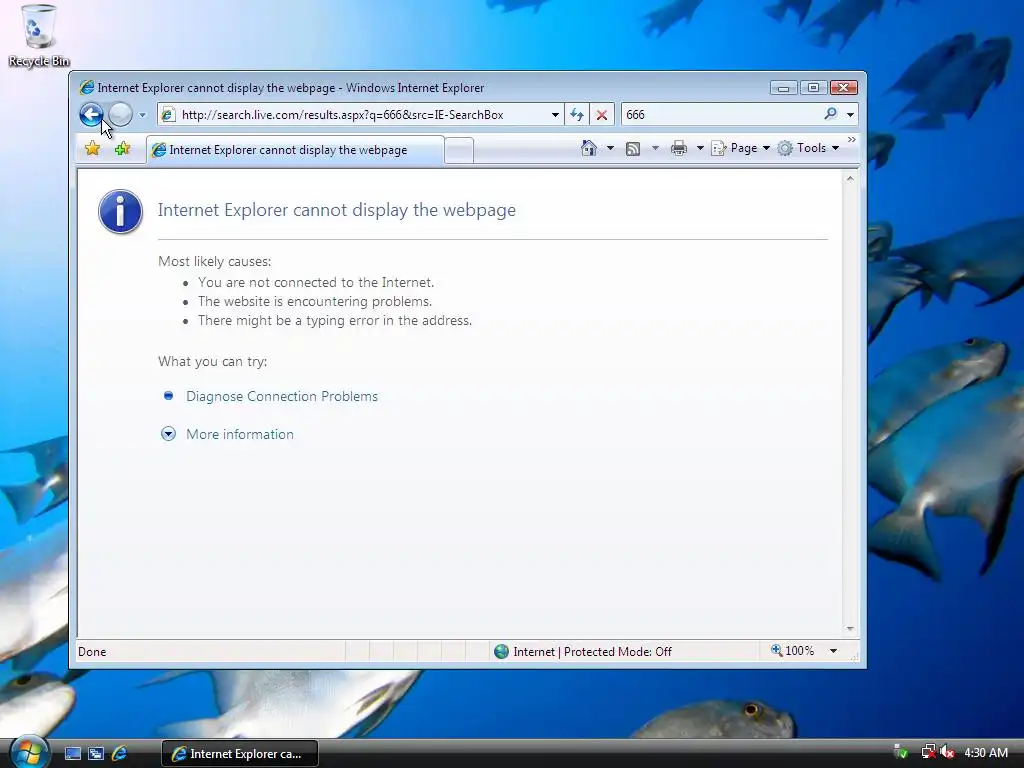Click the magnifier search icon

click(830, 114)
